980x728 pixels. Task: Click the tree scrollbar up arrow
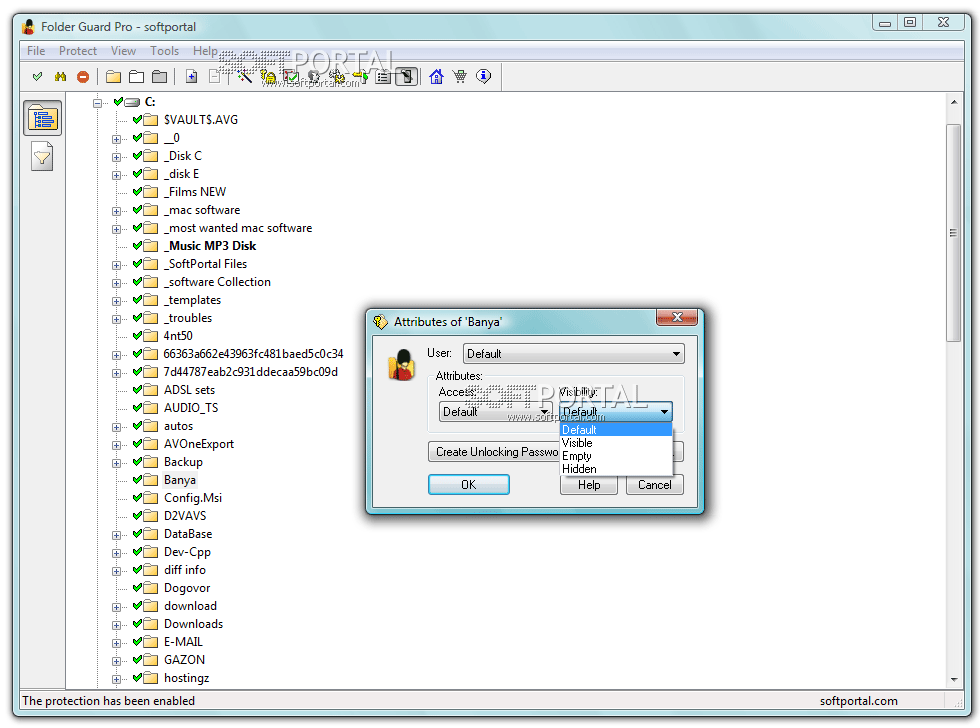[954, 102]
